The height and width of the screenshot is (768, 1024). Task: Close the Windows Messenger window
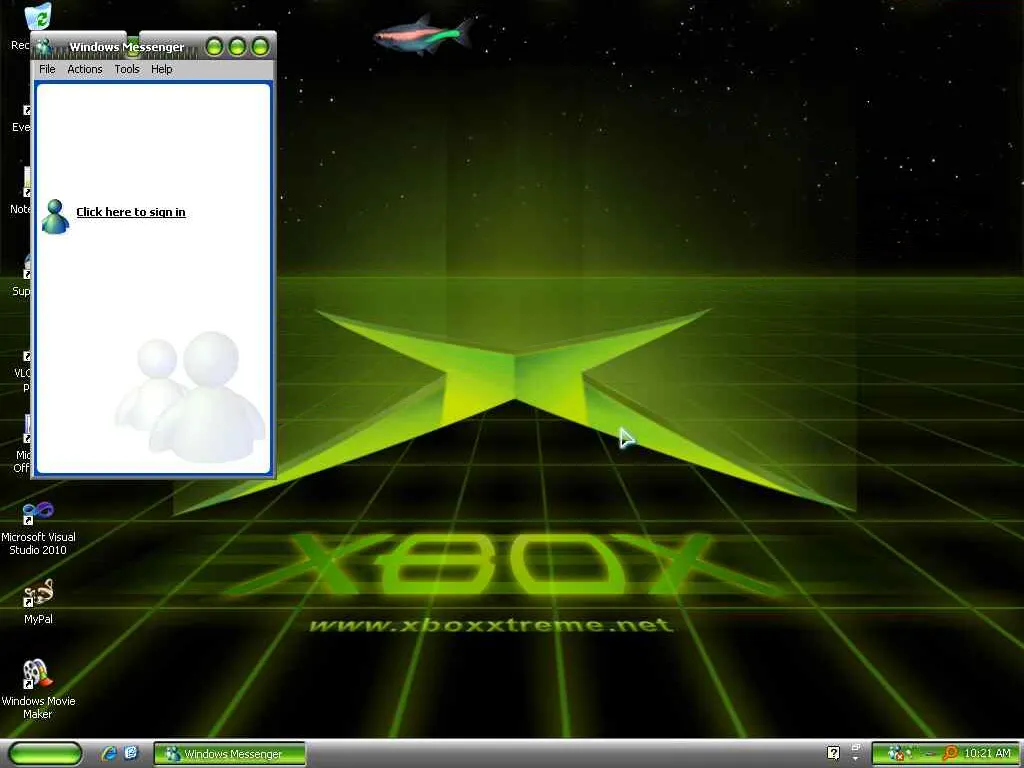tap(260, 47)
